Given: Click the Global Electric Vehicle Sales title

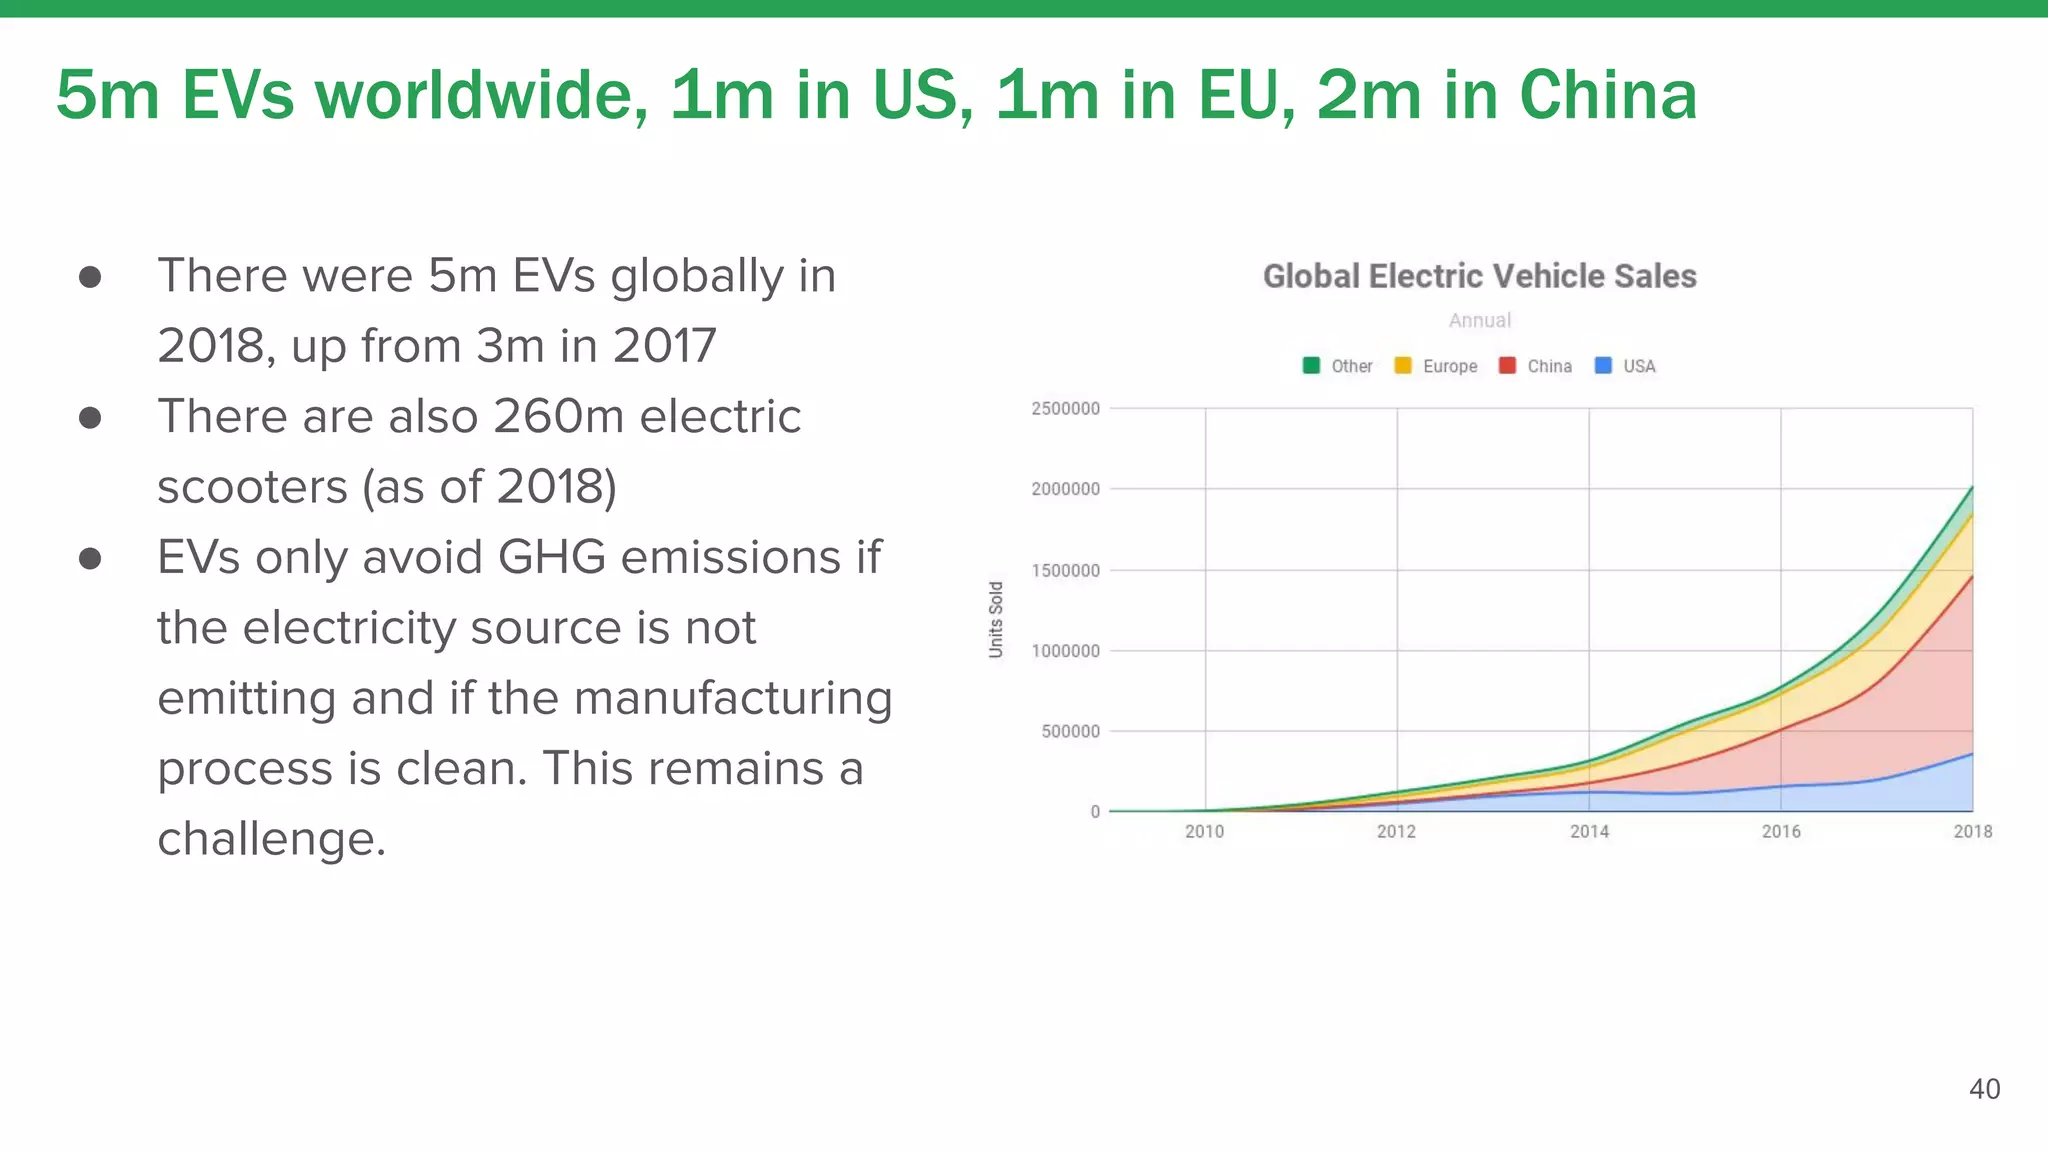Looking at the screenshot, I should pos(1479,276).
